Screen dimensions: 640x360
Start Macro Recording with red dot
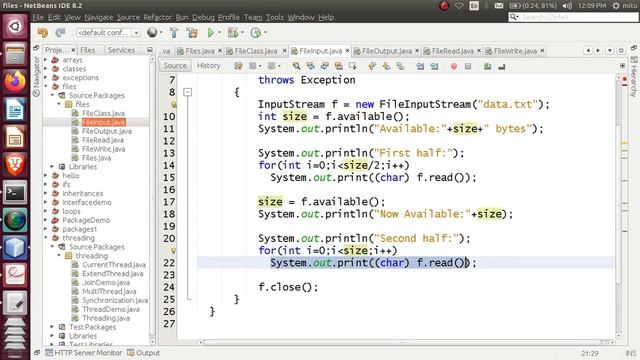point(454,66)
